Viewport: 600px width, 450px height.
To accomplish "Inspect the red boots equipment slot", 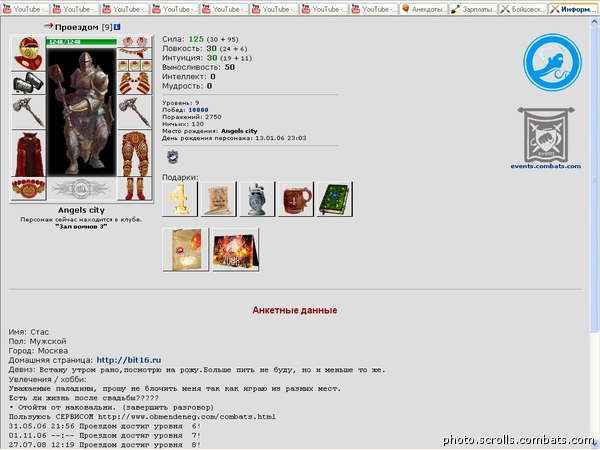I will tap(134, 189).
